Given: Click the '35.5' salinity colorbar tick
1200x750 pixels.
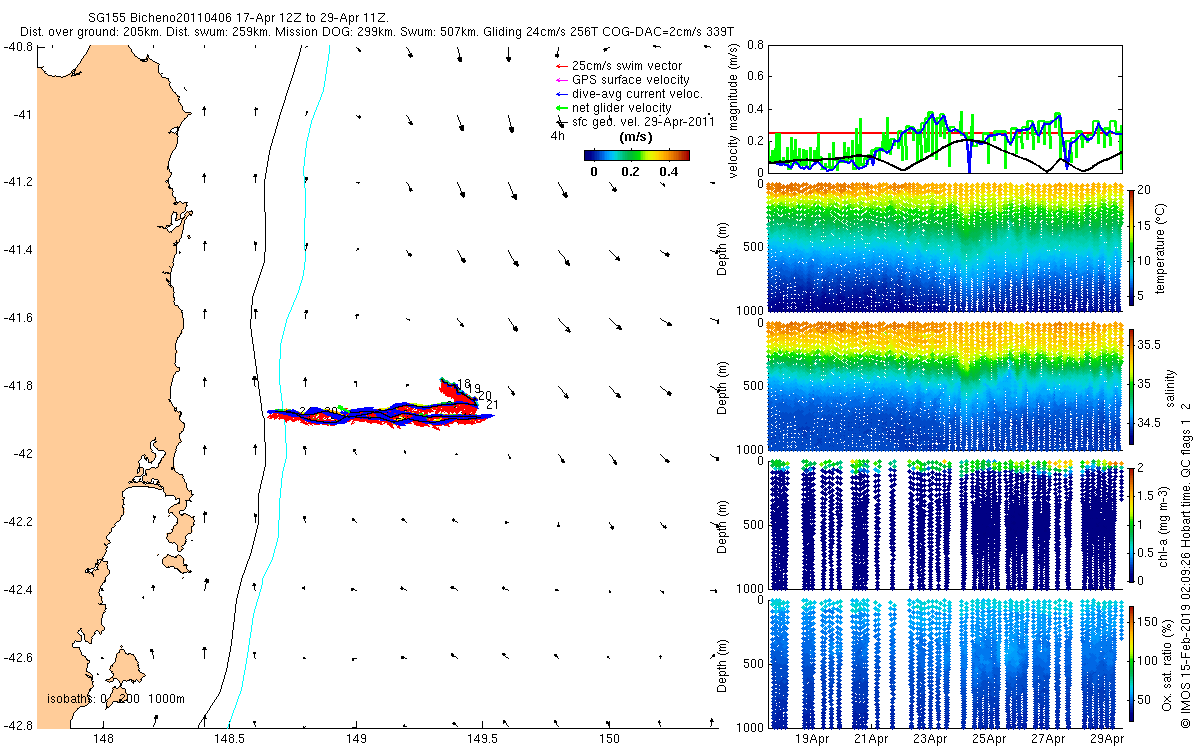Looking at the screenshot, I should (x=1151, y=344).
